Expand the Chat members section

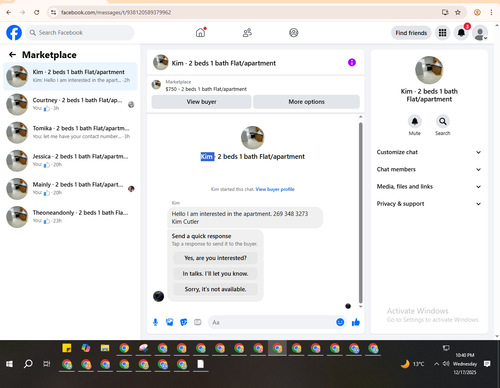coord(429,169)
